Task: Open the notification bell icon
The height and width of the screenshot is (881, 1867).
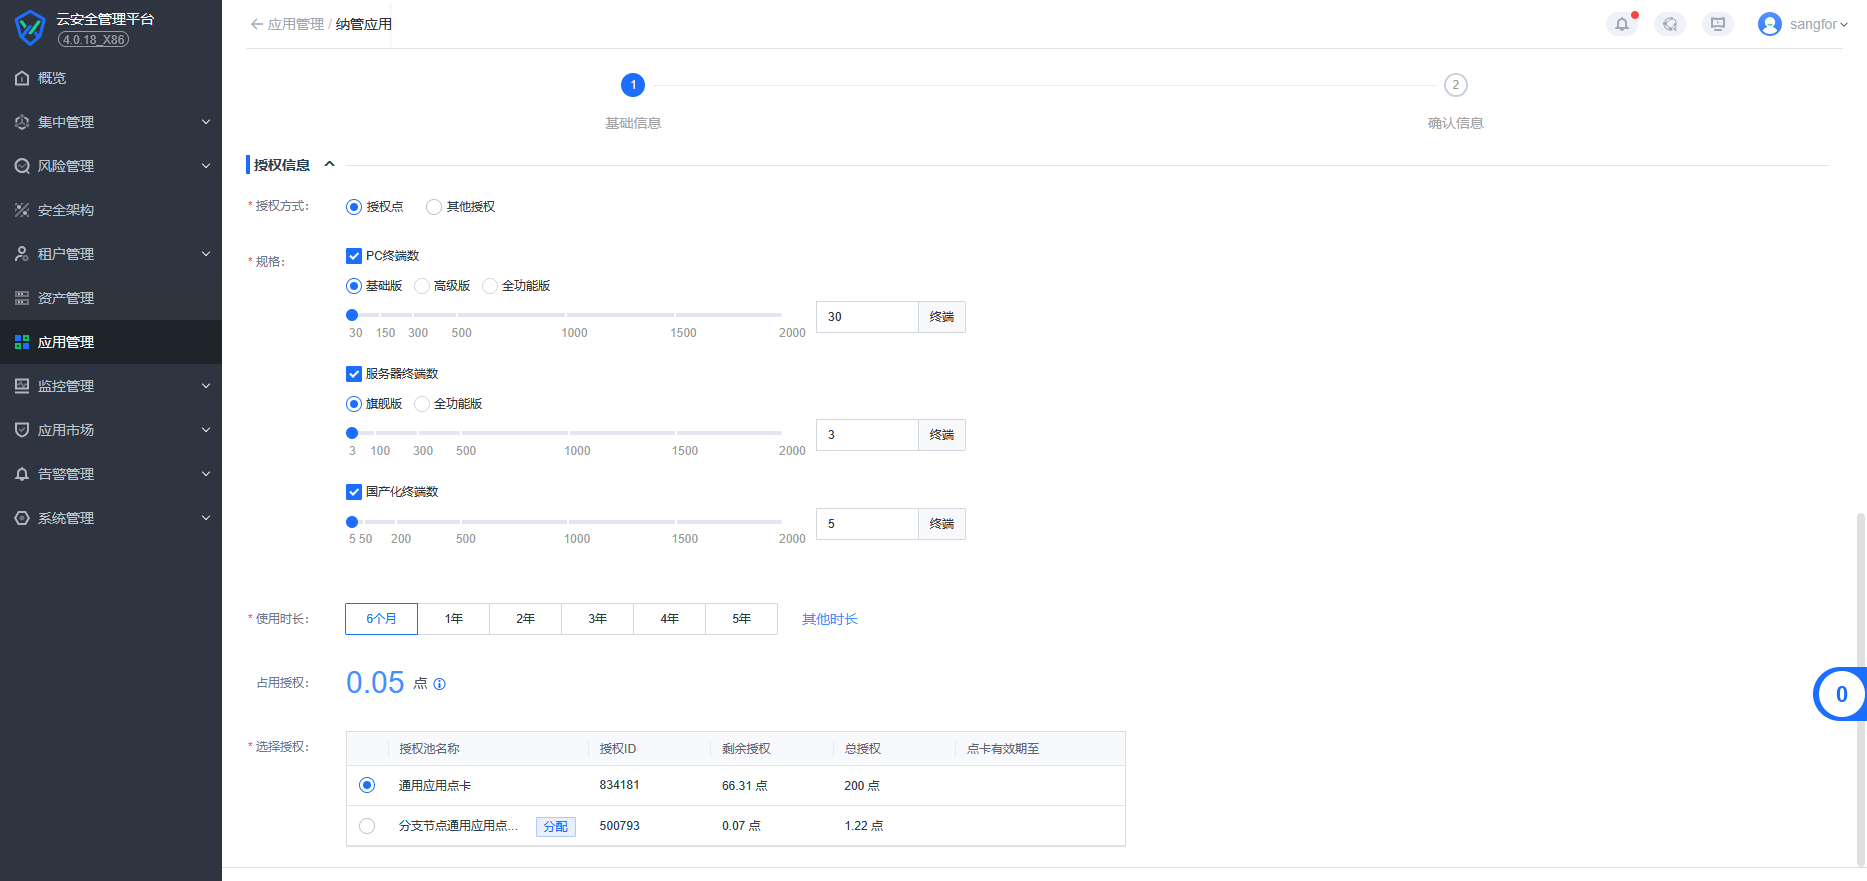Action: coord(1621,24)
